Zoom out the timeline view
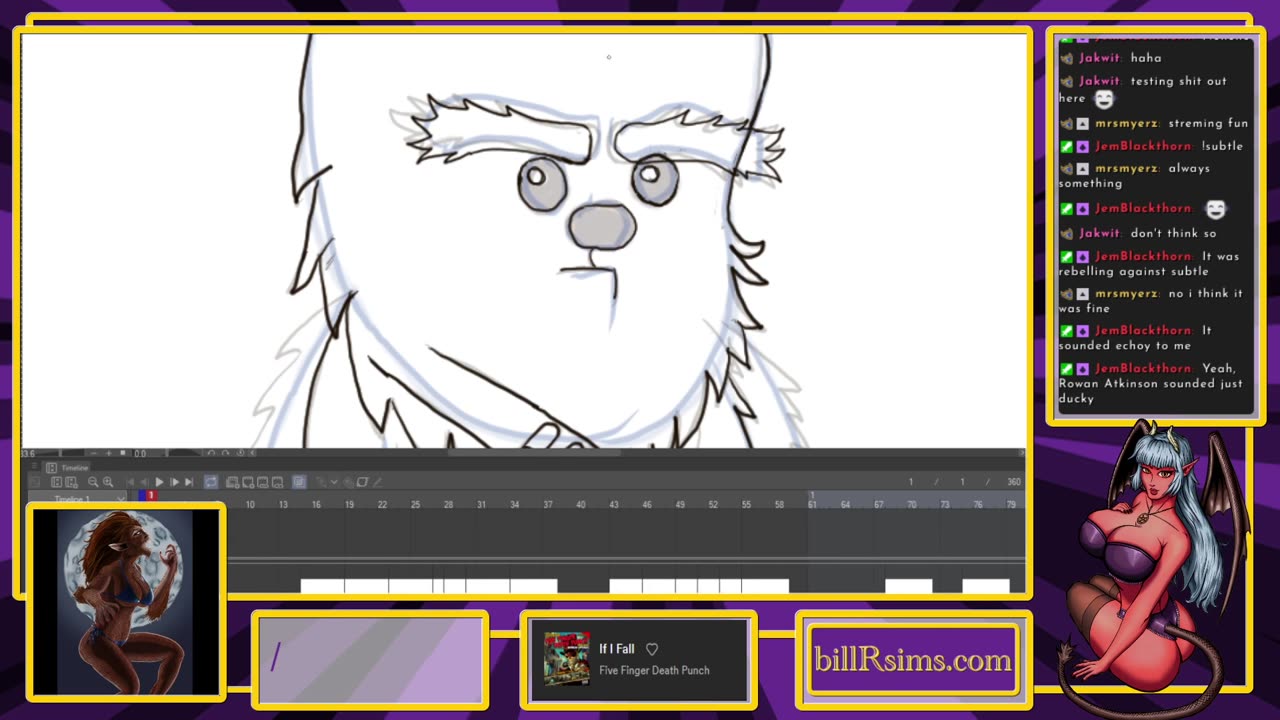Viewport: 1280px width, 720px height. tap(93, 482)
